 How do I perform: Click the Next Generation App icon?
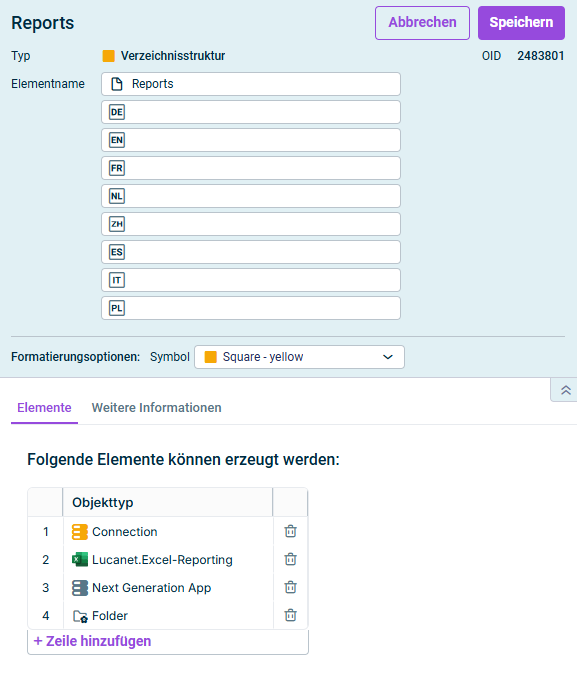pos(80,588)
